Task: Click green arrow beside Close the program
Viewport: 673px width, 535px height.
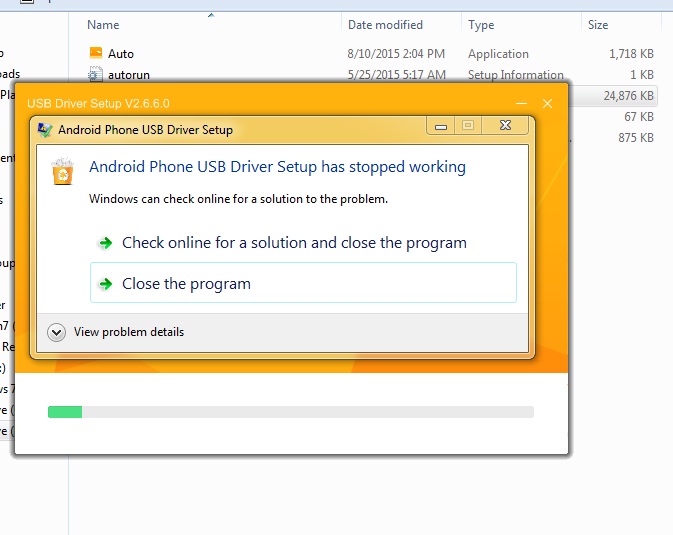Action: point(106,284)
